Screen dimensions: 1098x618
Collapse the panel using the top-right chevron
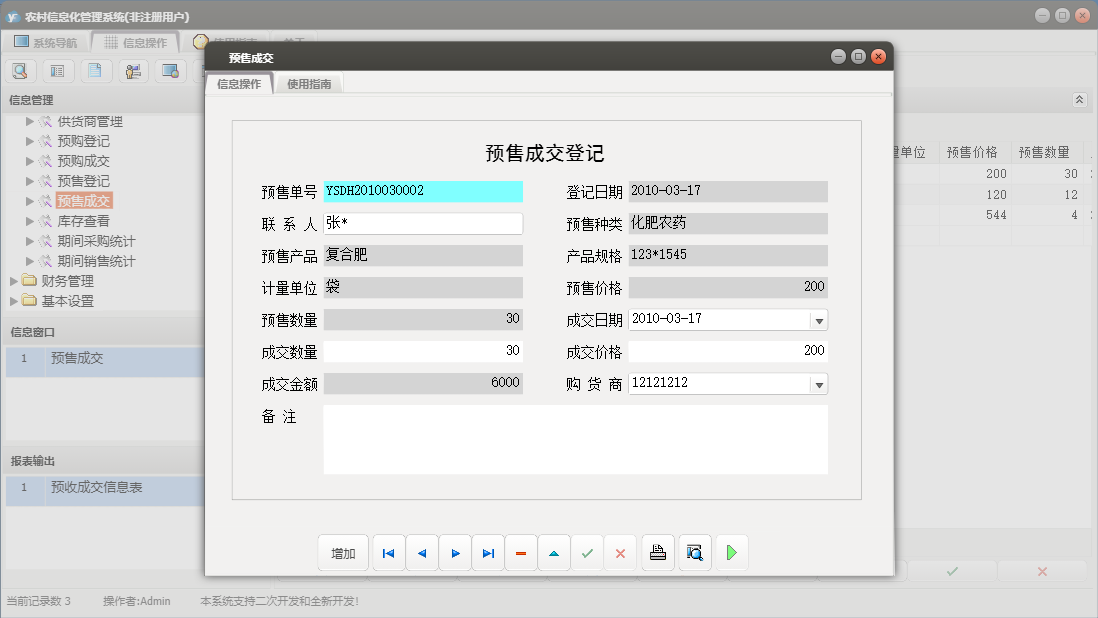coord(1079,100)
